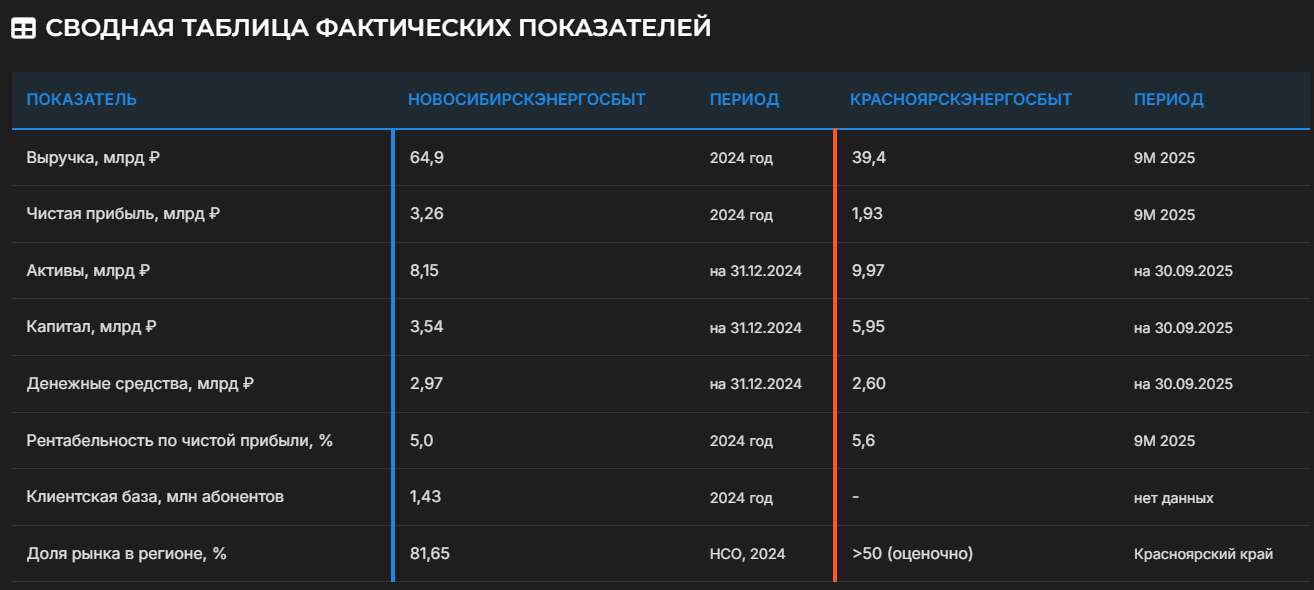1314x590 pixels.
Task: Click 'на 30.09.2025' in the Активы row
Action: pyautogui.click(x=1183, y=271)
